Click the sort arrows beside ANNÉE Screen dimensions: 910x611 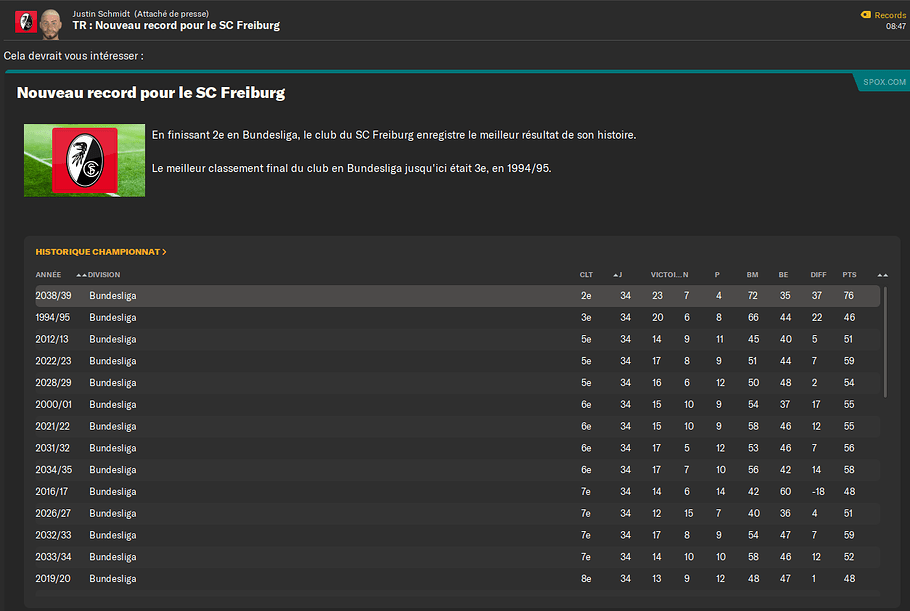coord(80,275)
